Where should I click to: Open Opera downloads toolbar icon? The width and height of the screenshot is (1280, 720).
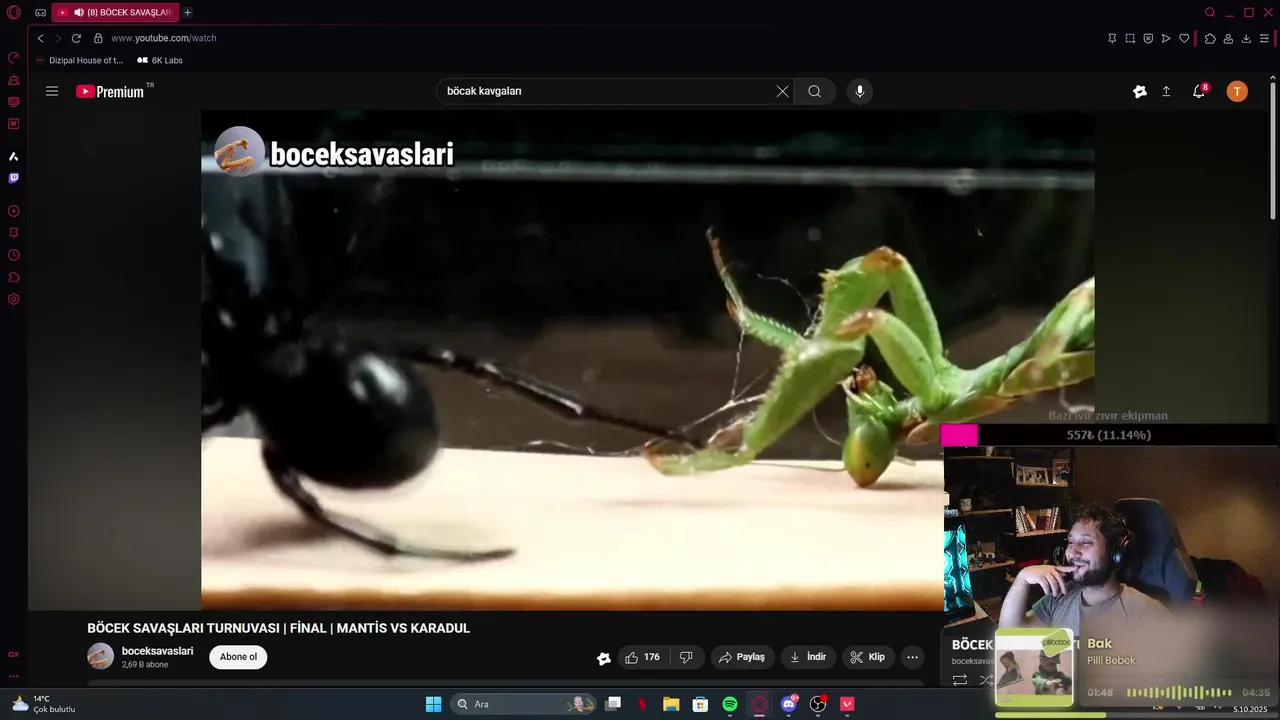1246,38
